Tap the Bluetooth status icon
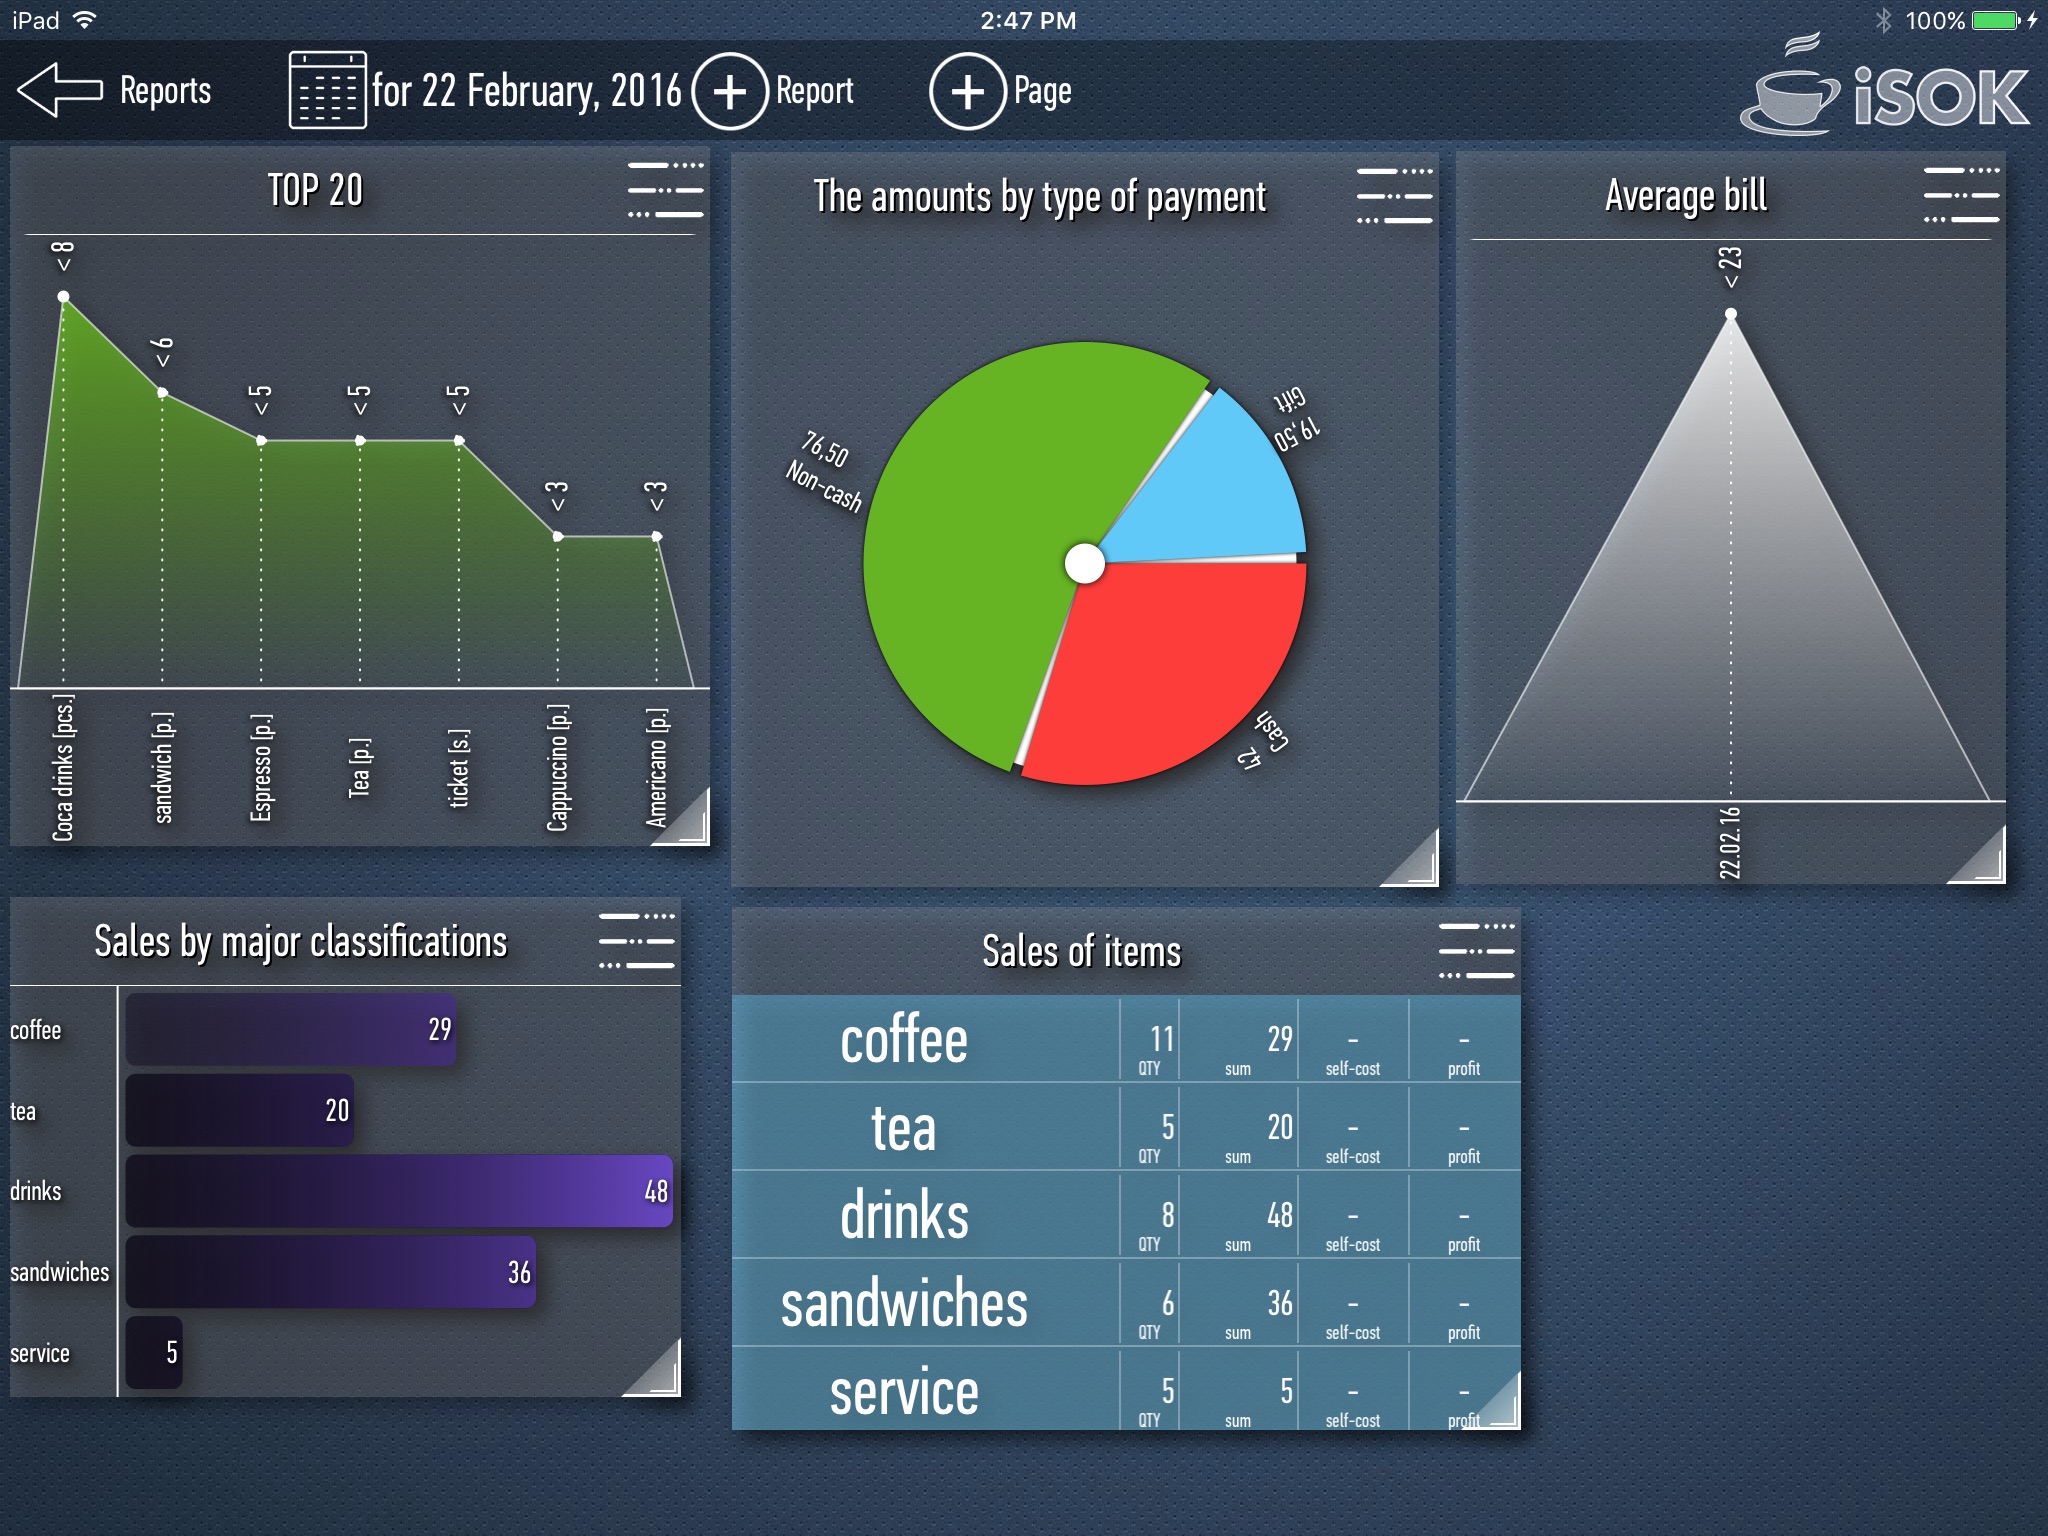2048x1536 pixels. [x=1883, y=20]
